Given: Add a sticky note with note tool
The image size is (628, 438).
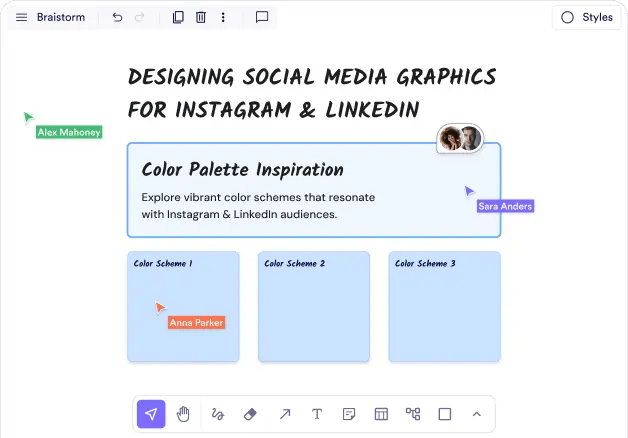Looking at the screenshot, I should click(x=349, y=414).
